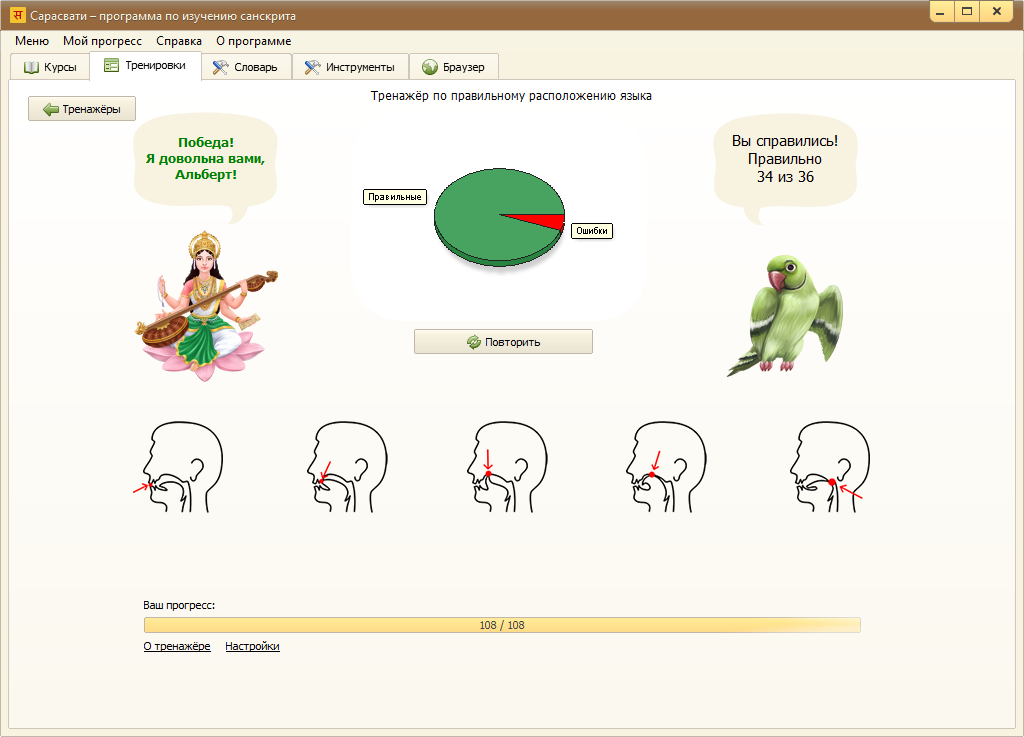Switch to the Словарь tab
This screenshot has height=737, width=1024.
246,67
